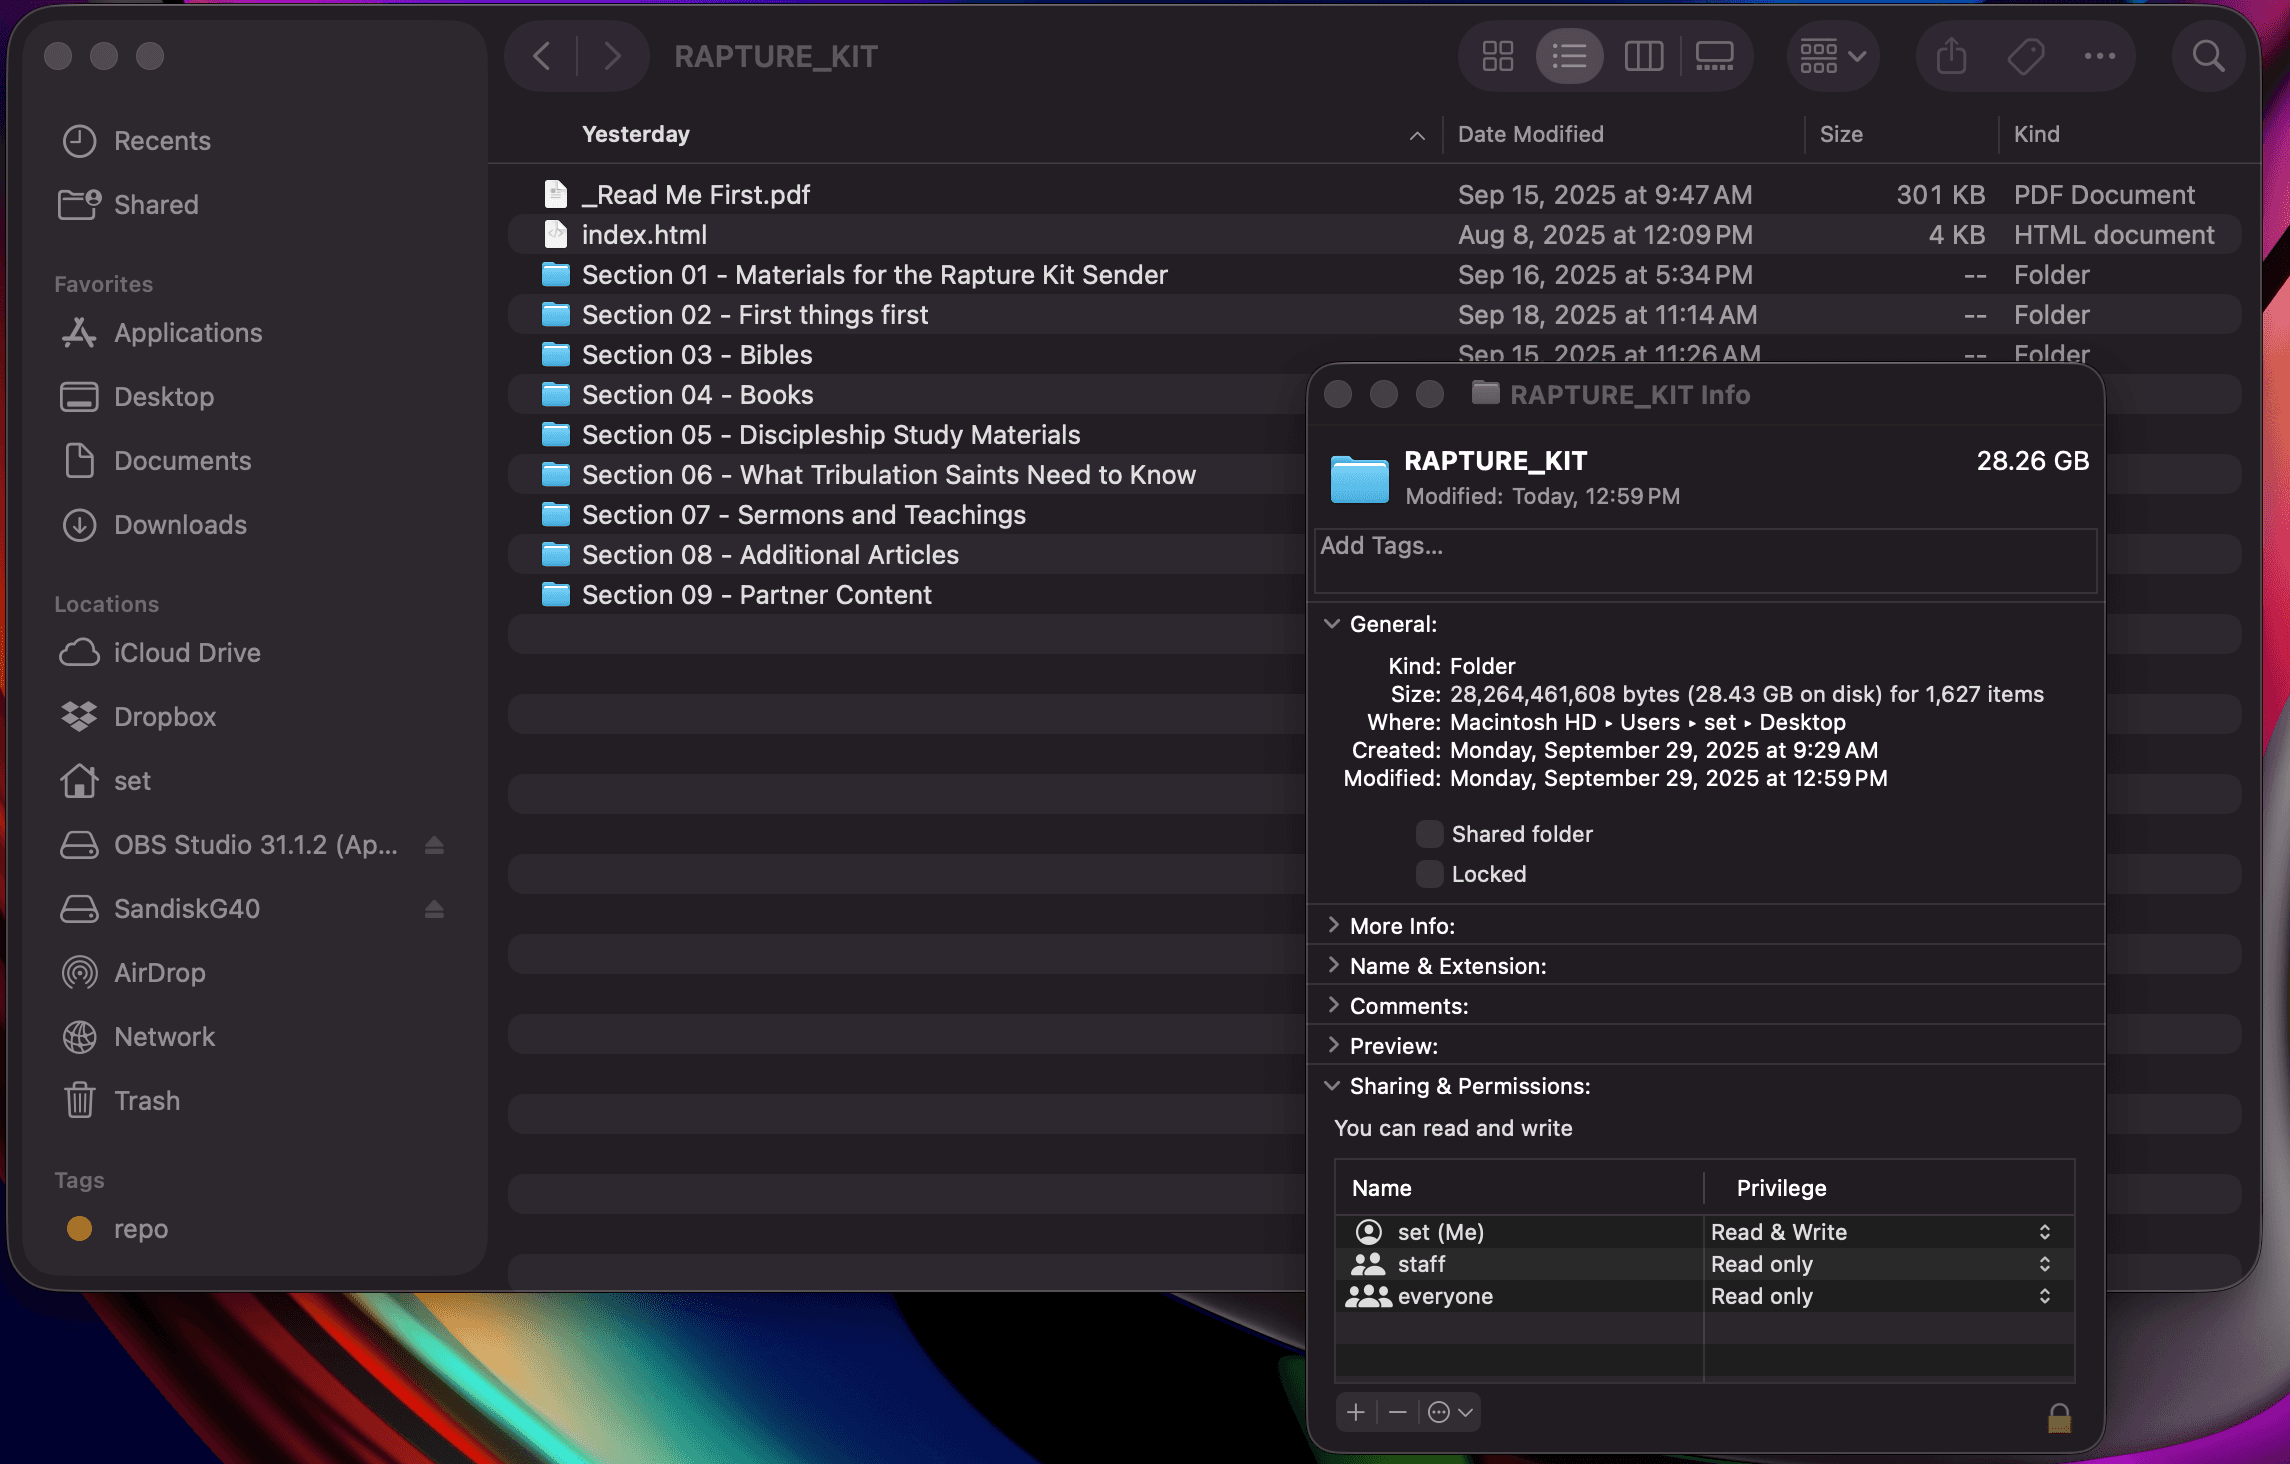
Task: Switch to column view
Action: (x=1643, y=56)
